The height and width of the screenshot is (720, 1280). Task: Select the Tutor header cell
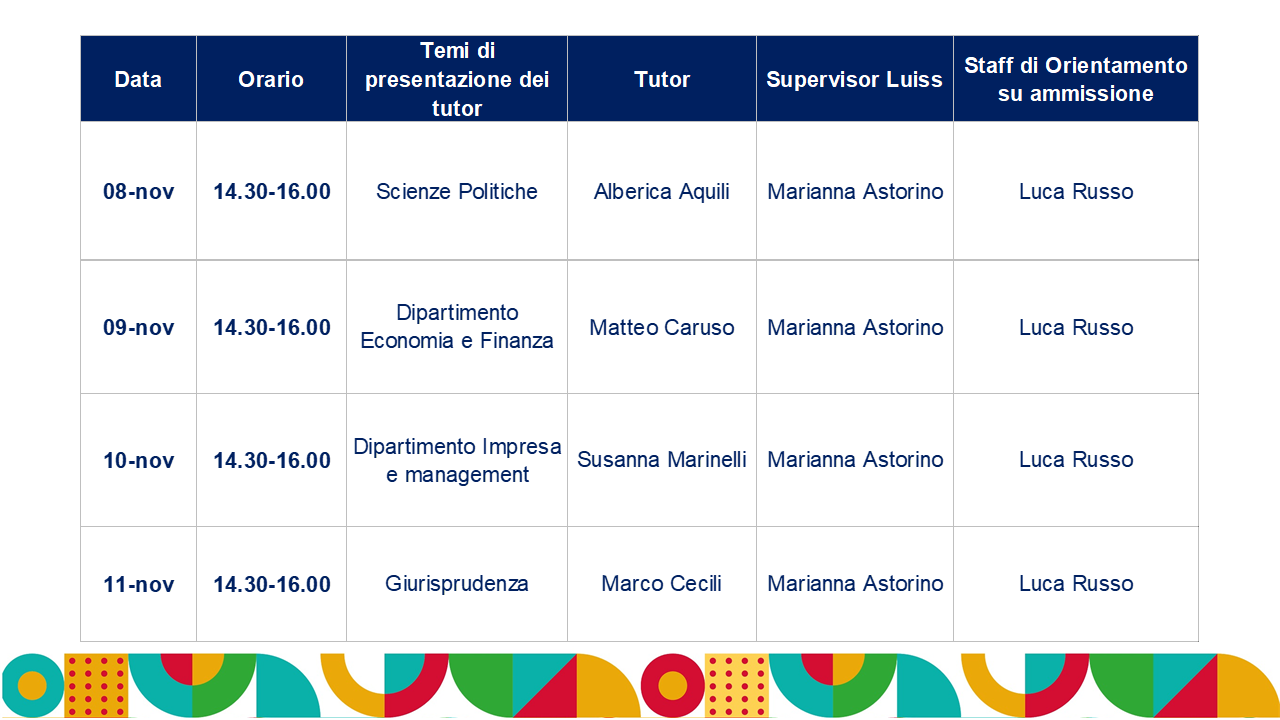662,79
